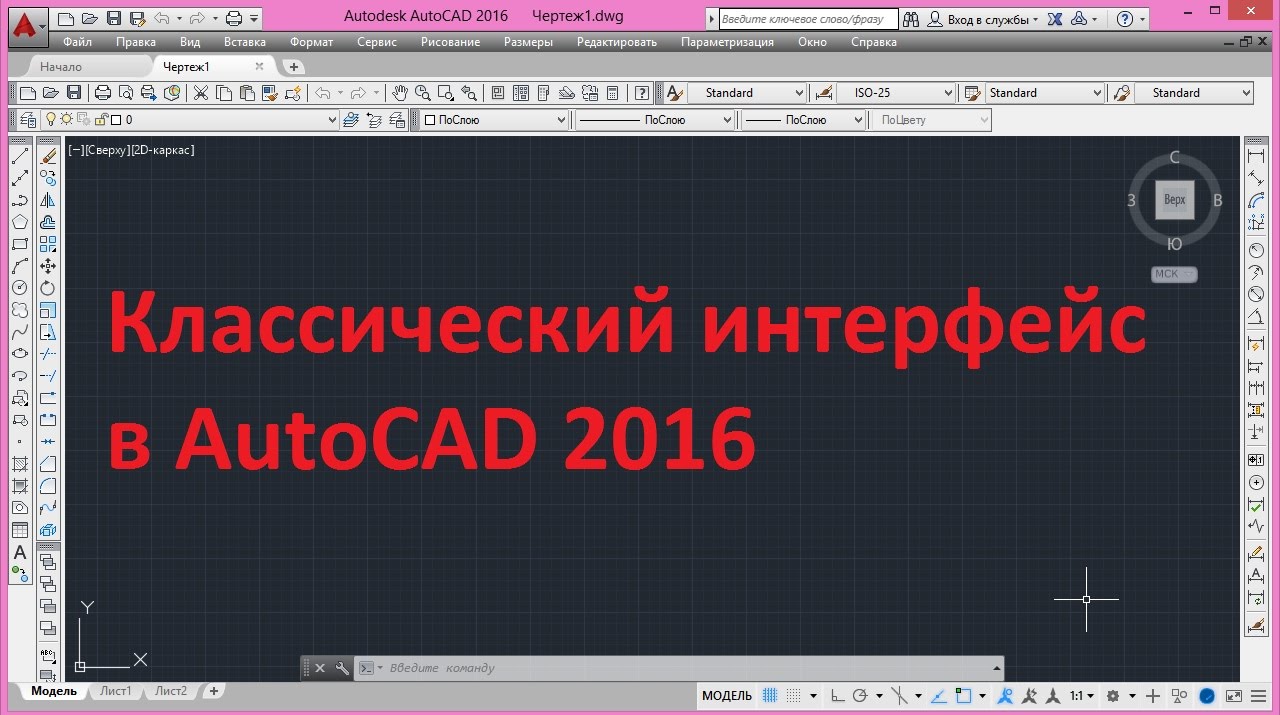Toggle 2D object snap in status bar
Screen dimensions: 1280x715
(963, 696)
